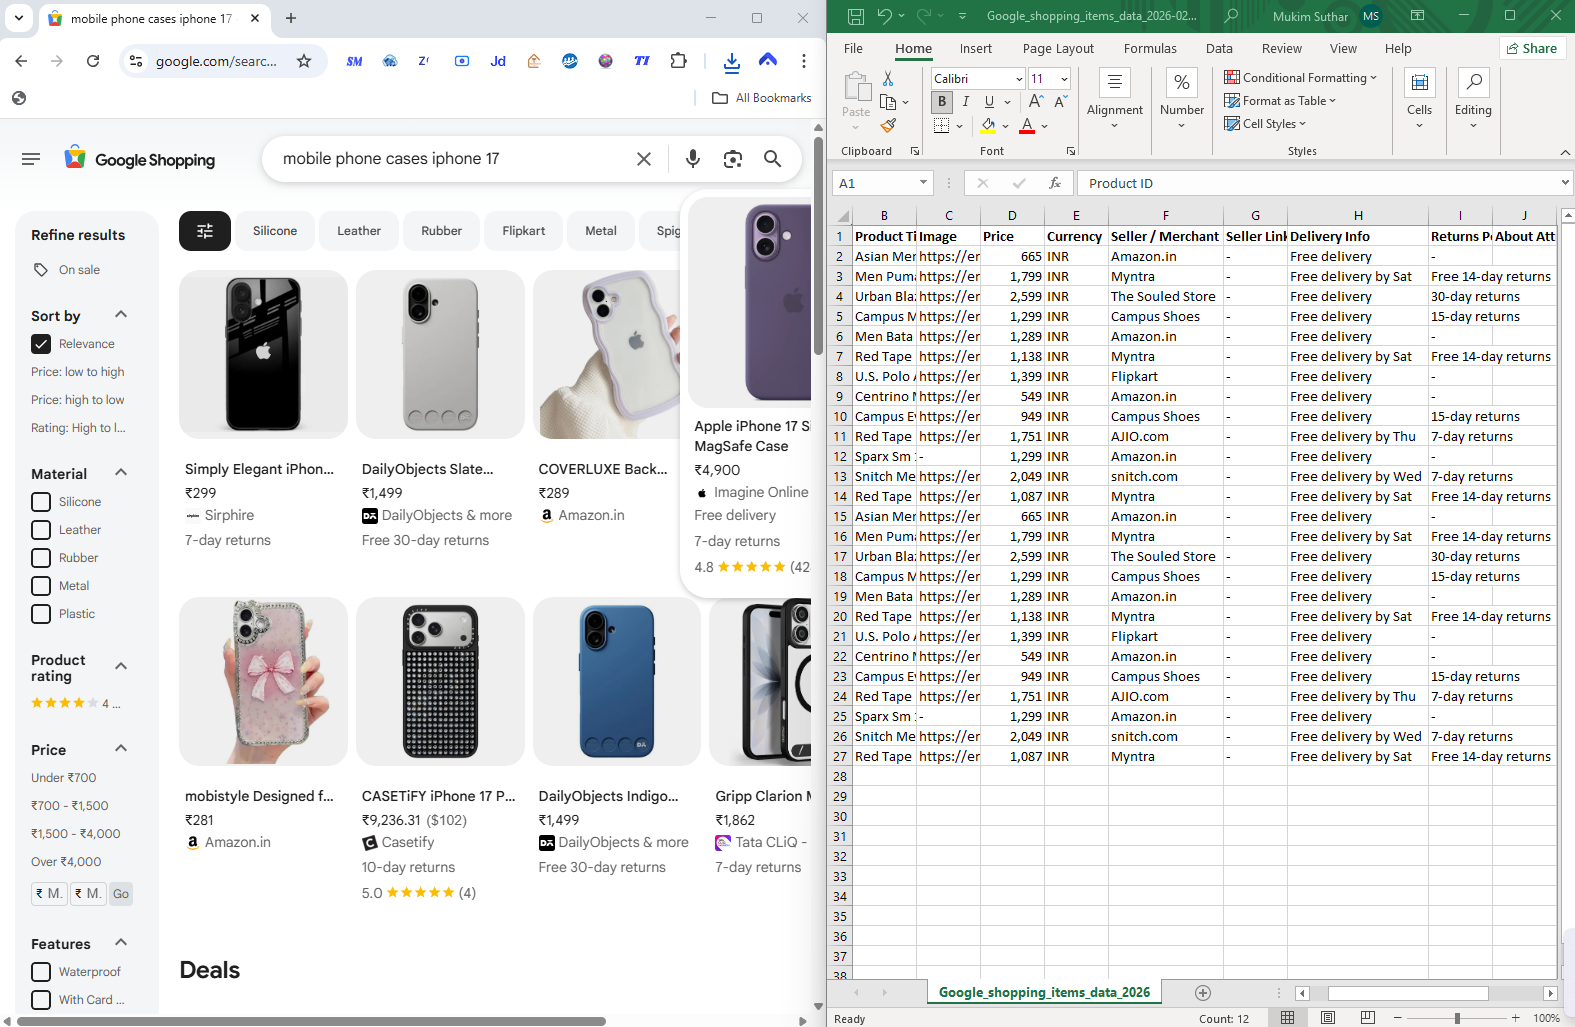
Task: Click the Share button in Excel
Action: (1532, 48)
